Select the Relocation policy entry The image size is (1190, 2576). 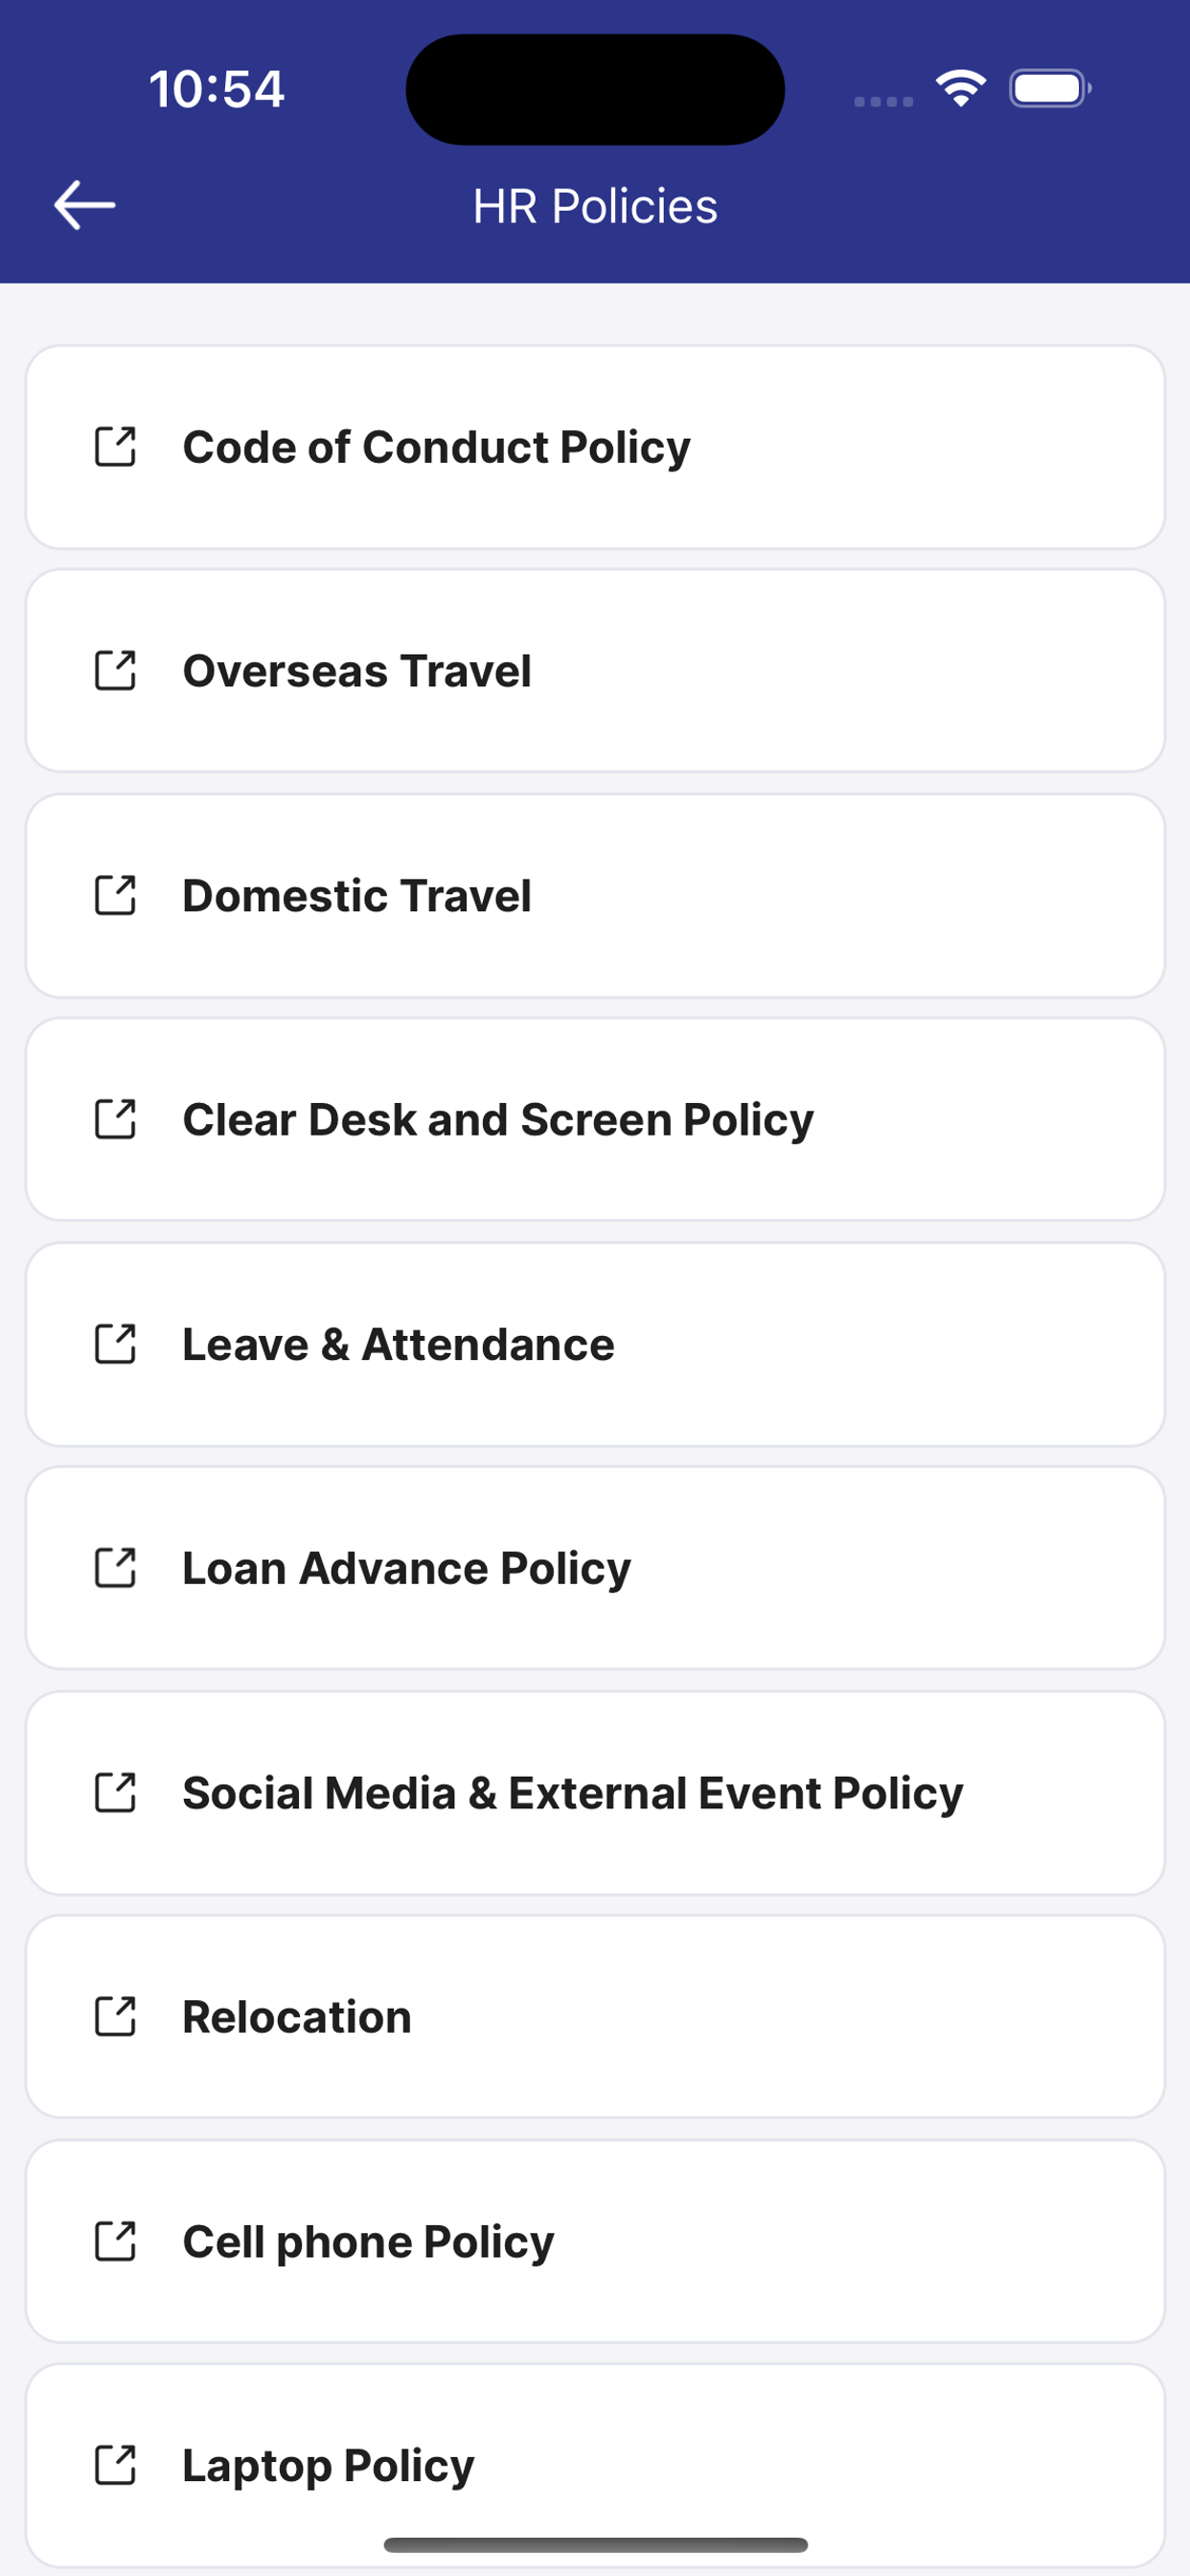(595, 2017)
